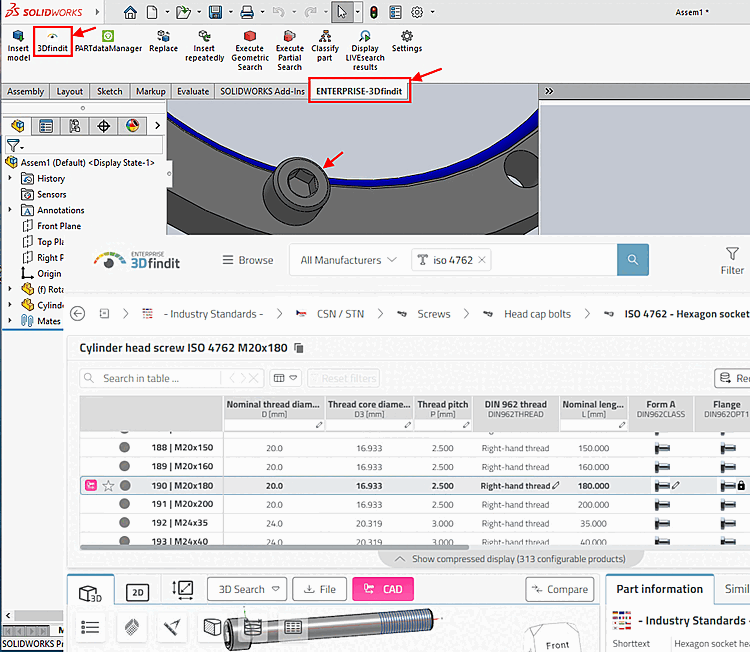This screenshot has height=652, width=750.
Task: Click the Save icon
Action: click(x=215, y=12)
